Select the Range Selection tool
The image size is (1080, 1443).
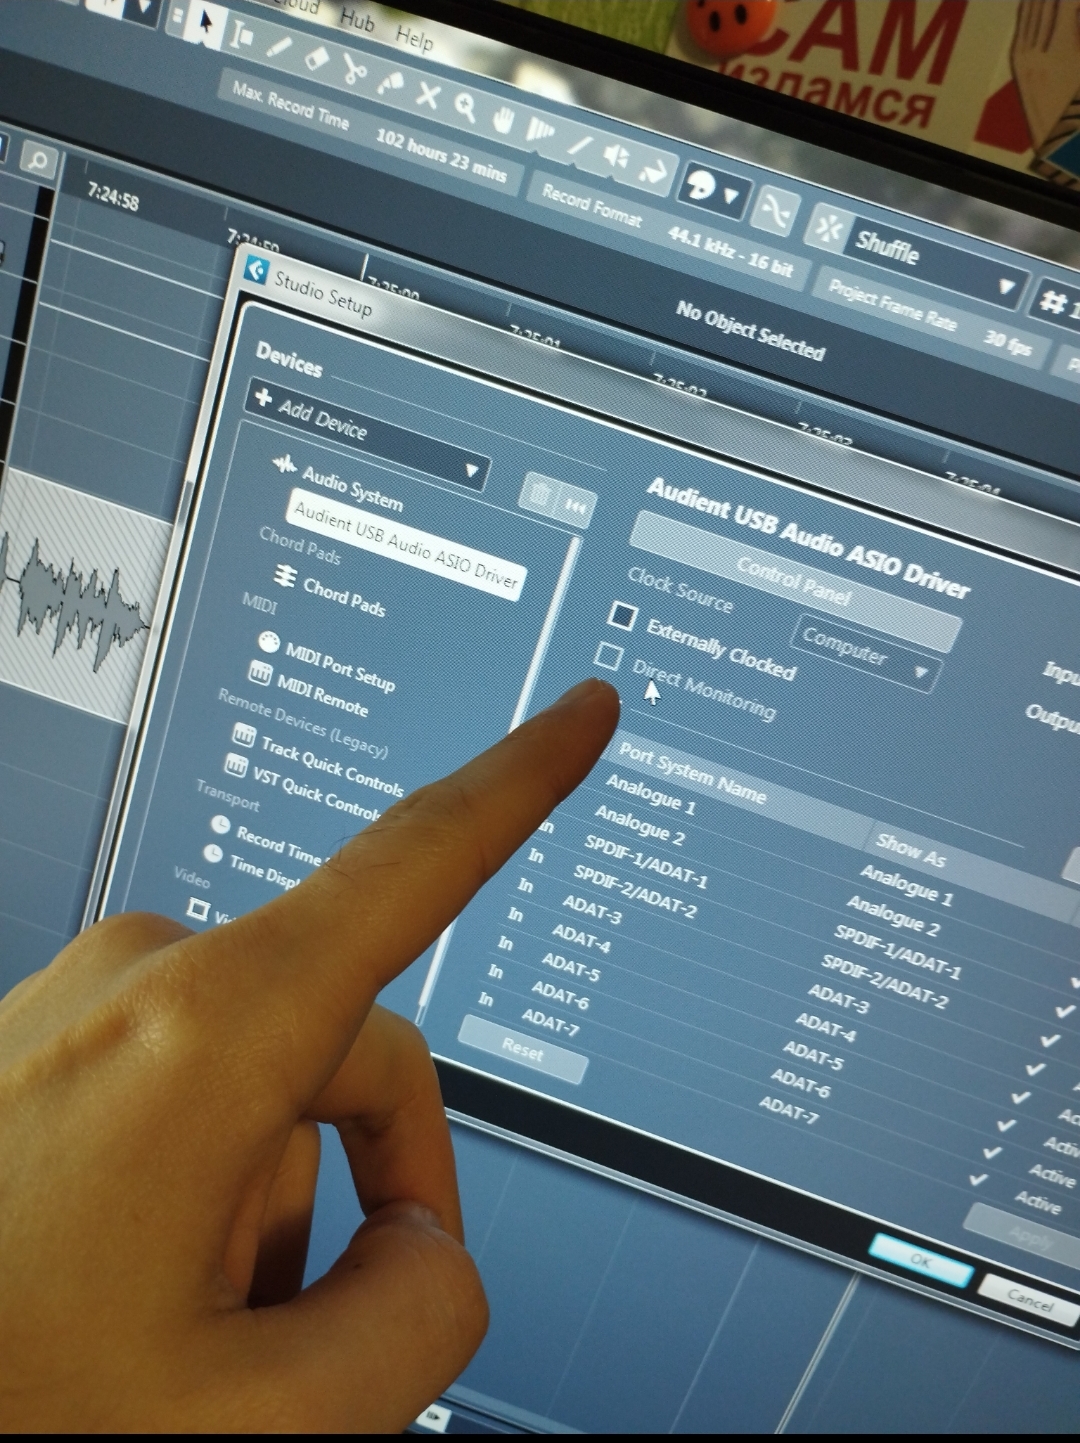pos(242,35)
